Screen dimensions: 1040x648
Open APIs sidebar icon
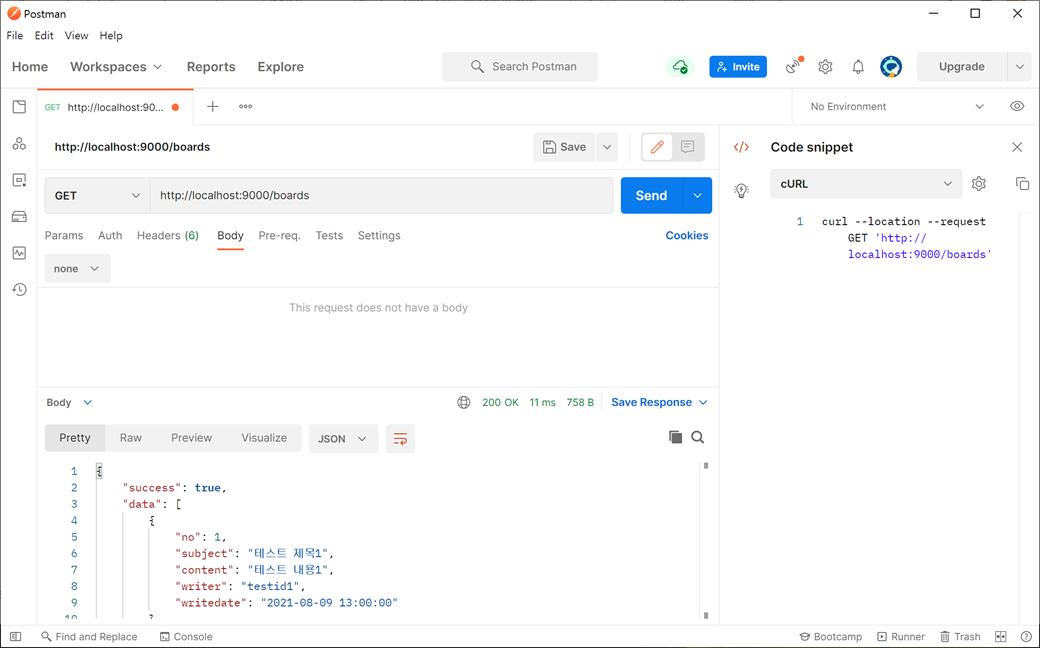tap(19, 143)
